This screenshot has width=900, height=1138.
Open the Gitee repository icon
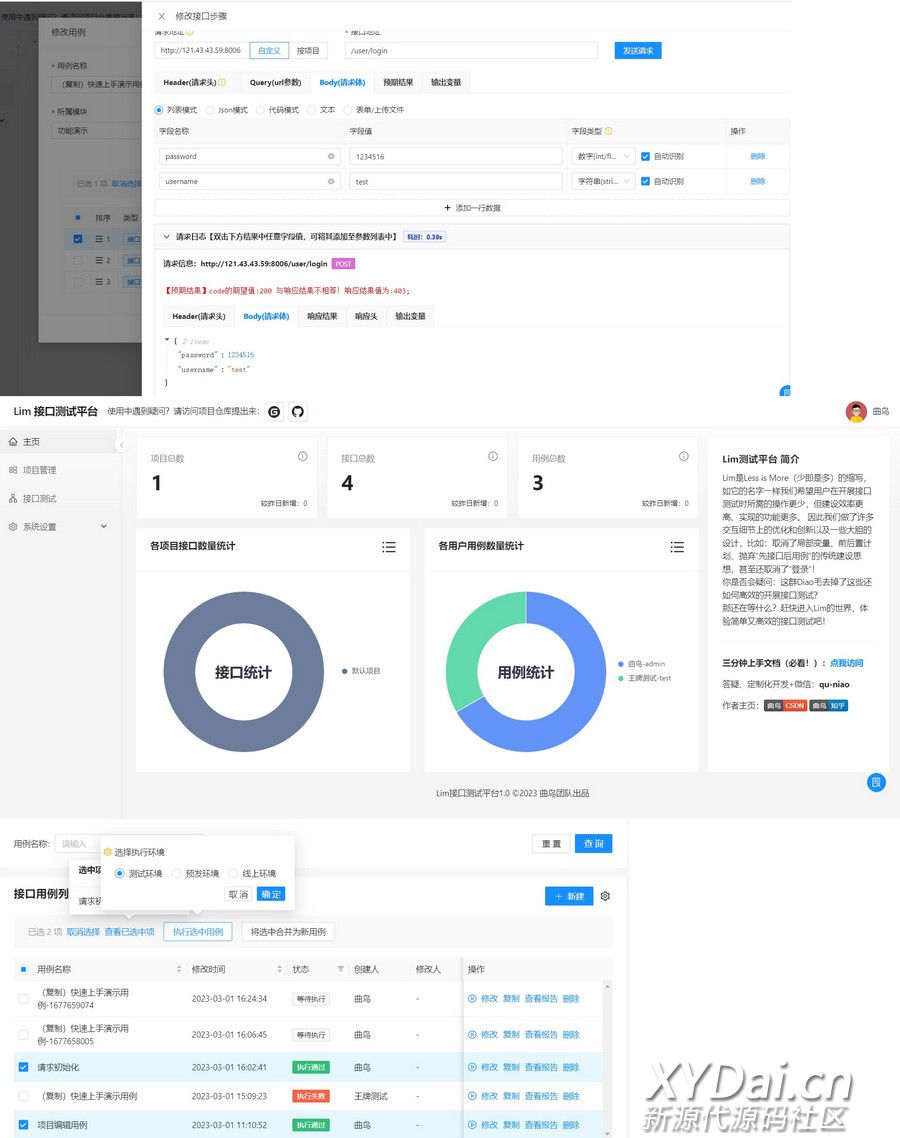pyautogui.click(x=274, y=412)
